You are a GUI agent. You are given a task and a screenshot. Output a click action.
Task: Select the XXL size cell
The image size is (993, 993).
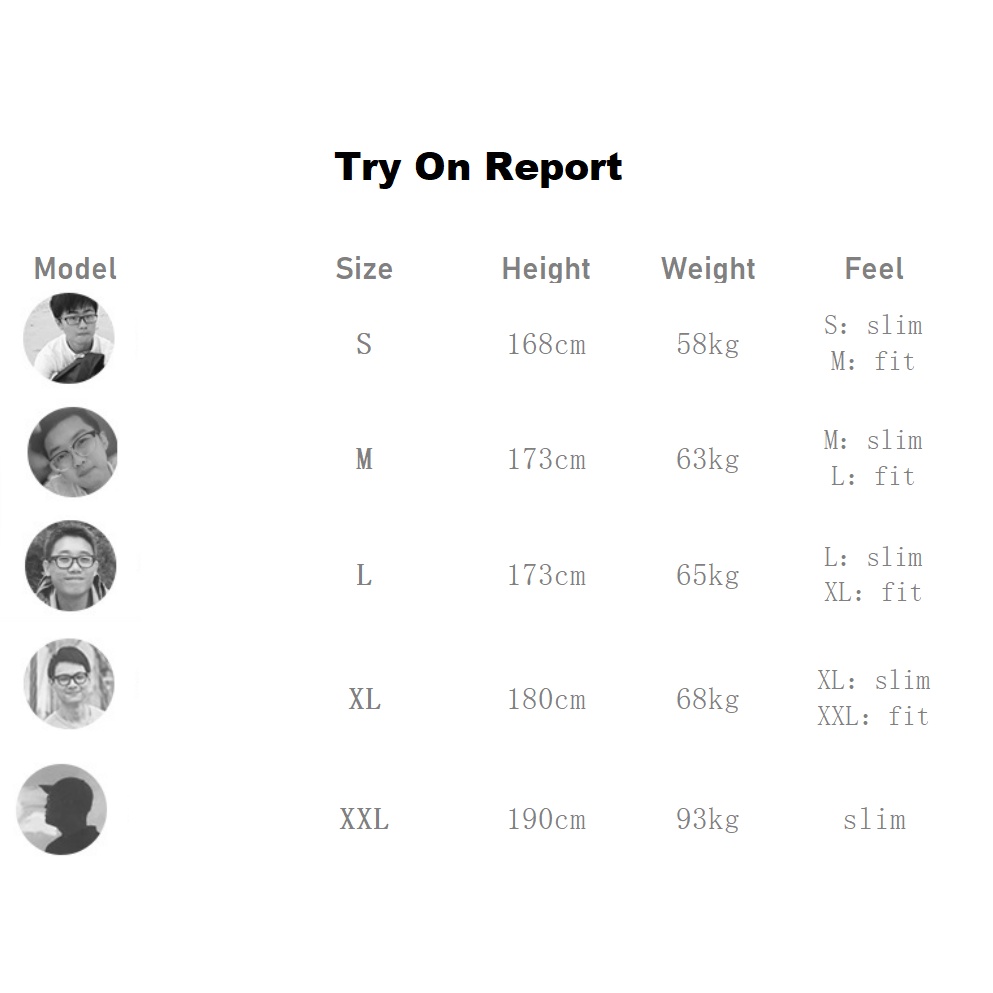[364, 820]
